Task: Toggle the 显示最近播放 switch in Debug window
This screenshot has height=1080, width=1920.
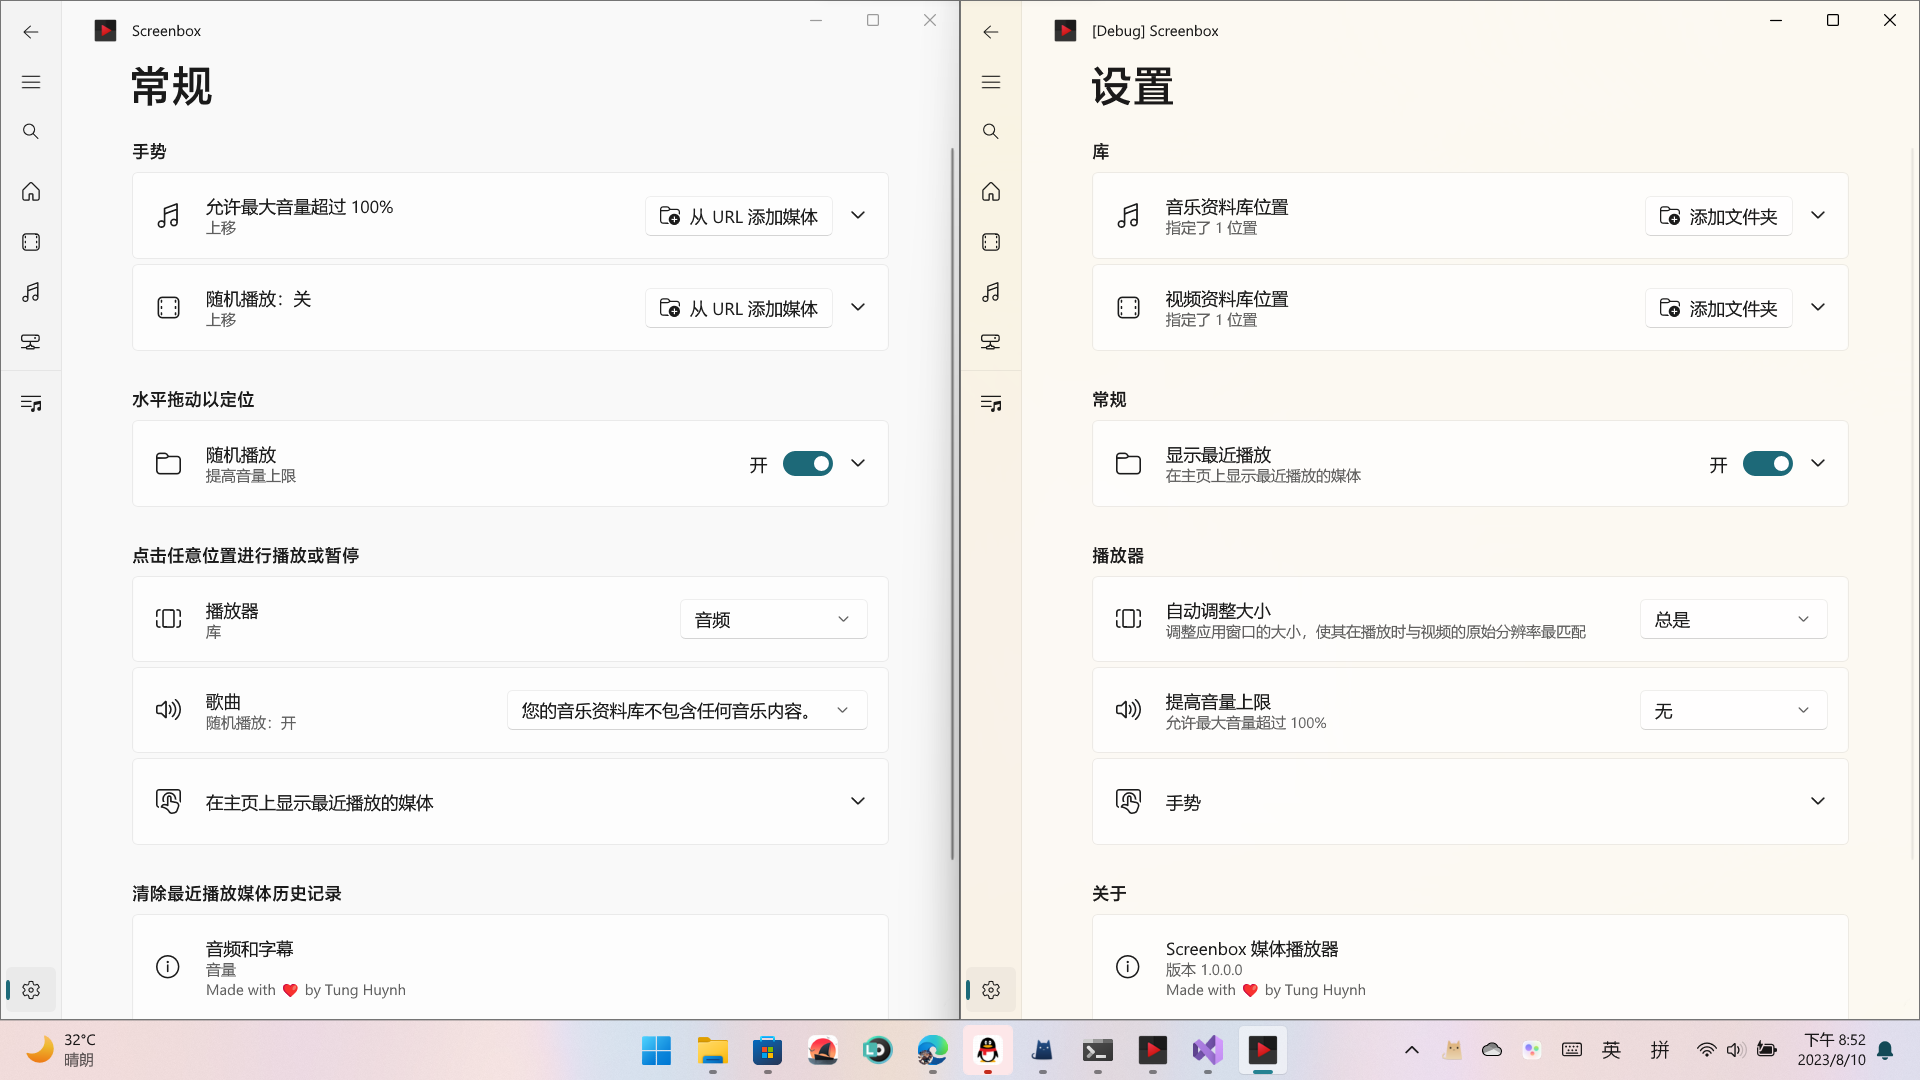Action: [x=1768, y=463]
